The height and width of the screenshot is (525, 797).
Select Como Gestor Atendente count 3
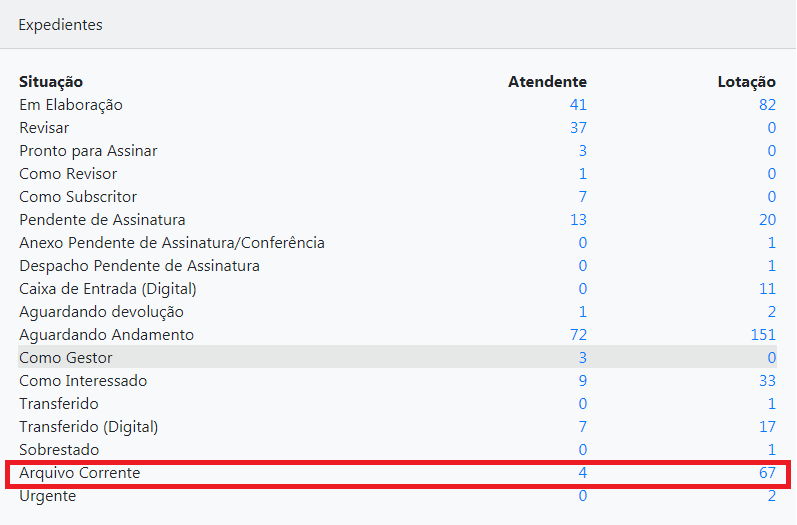point(583,358)
